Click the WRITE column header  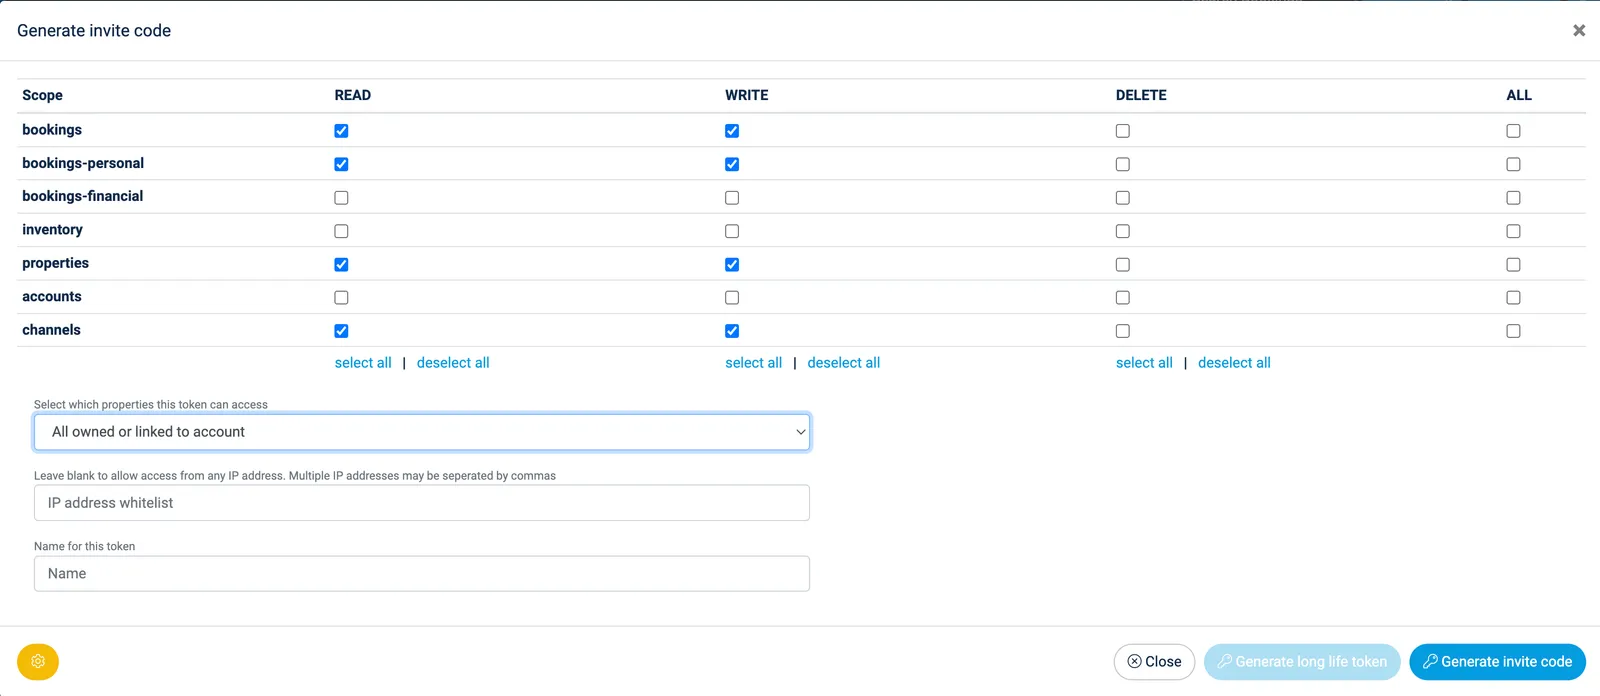(747, 95)
